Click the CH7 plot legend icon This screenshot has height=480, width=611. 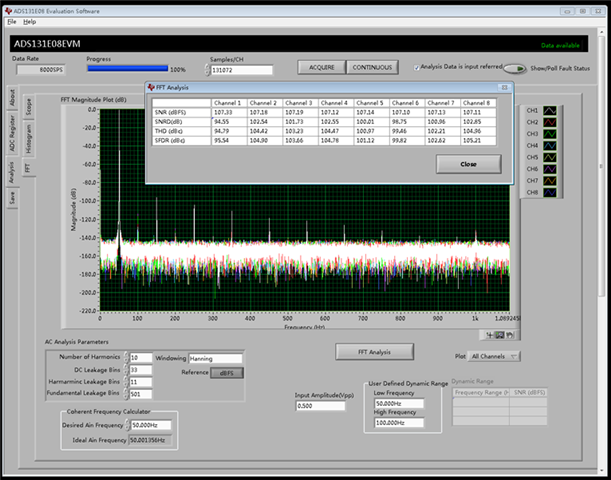coord(550,181)
